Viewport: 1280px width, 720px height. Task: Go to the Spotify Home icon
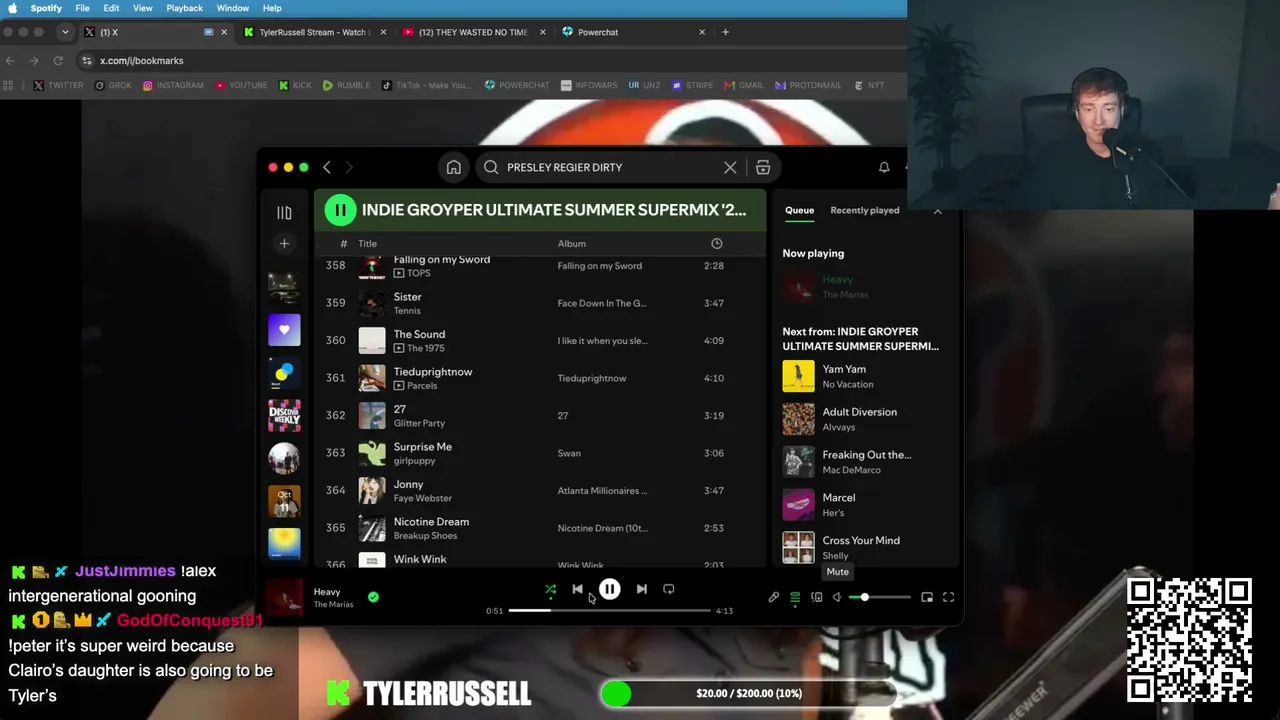coord(453,167)
